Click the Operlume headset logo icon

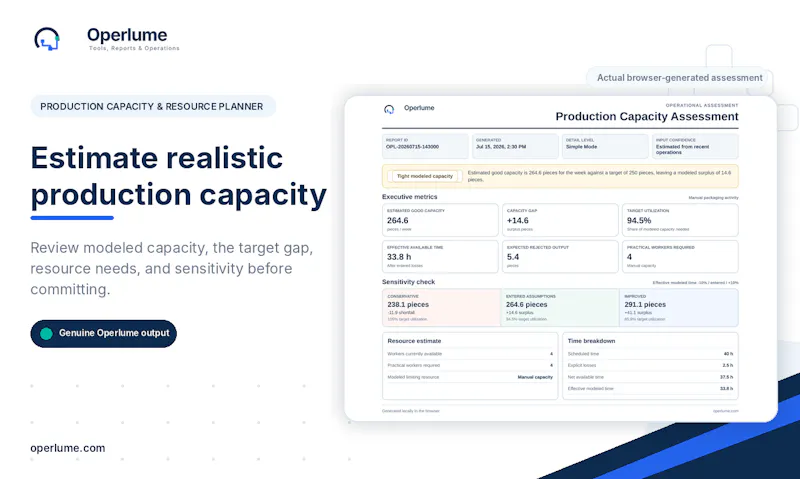(47, 39)
